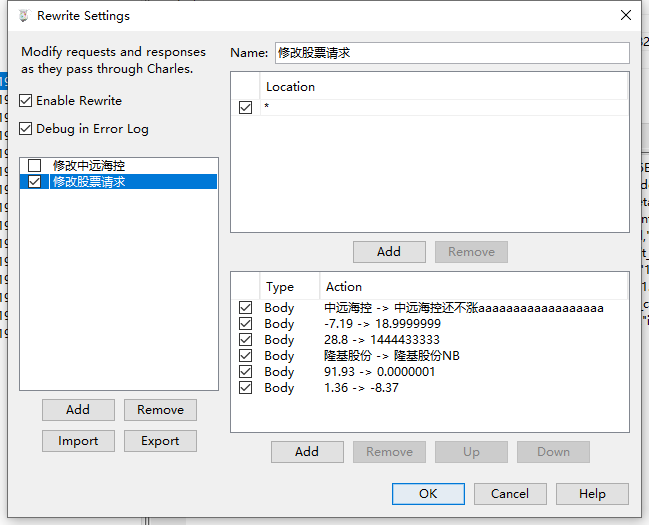Close the Rewrite Settings window

tap(626, 15)
